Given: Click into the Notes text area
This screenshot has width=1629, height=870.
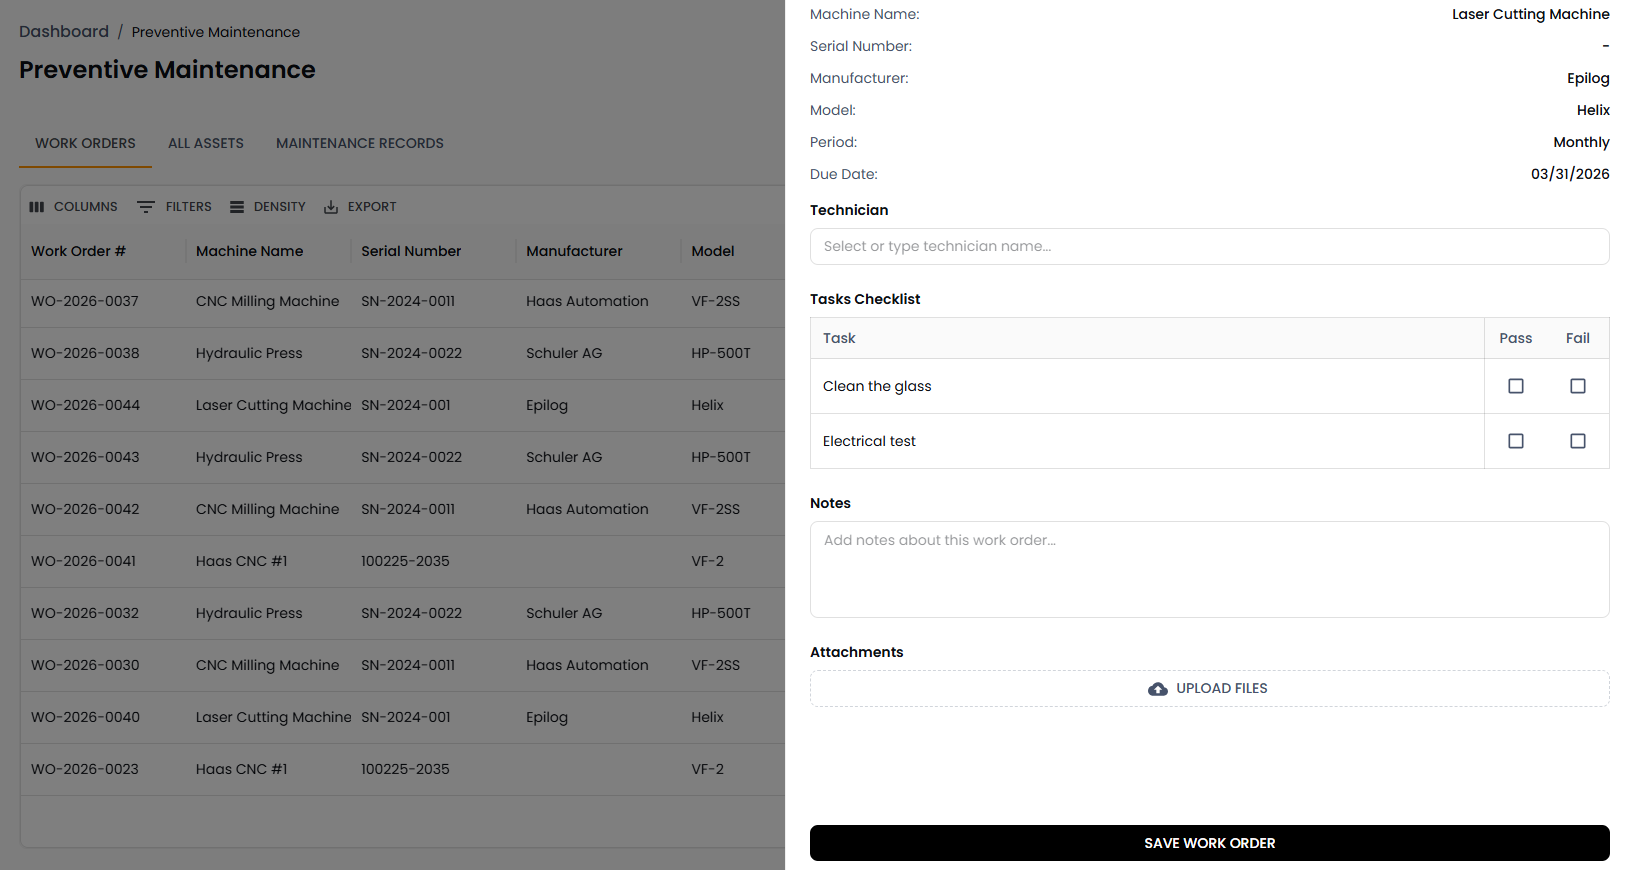Looking at the screenshot, I should pos(1209,569).
